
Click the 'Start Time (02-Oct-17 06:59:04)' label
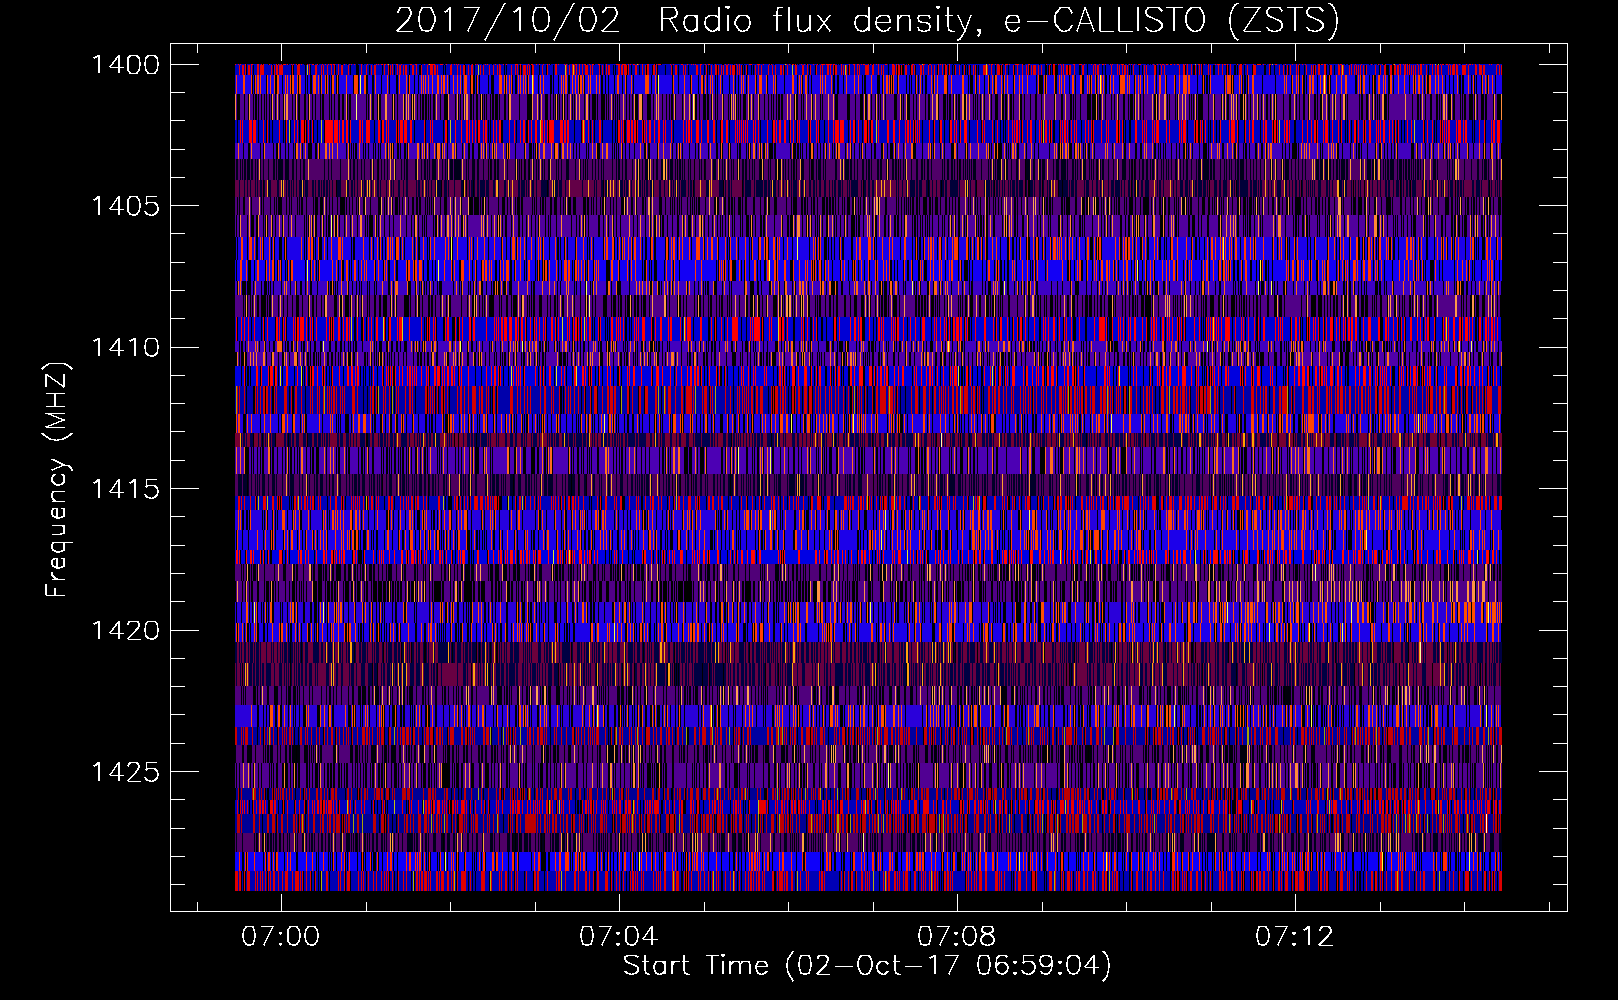867,966
